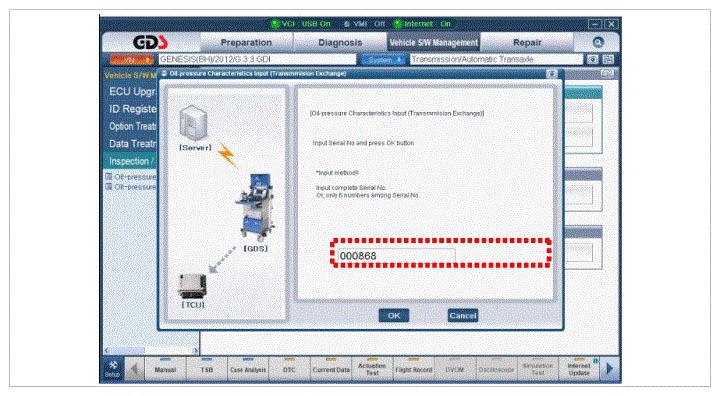Click the GDS logo
This screenshot has width=720, height=396.
[x=151, y=42]
